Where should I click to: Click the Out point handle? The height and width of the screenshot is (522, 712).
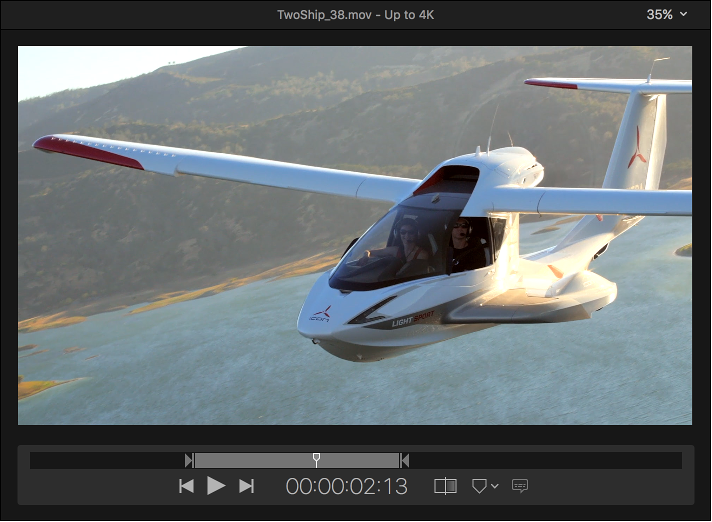click(405, 461)
